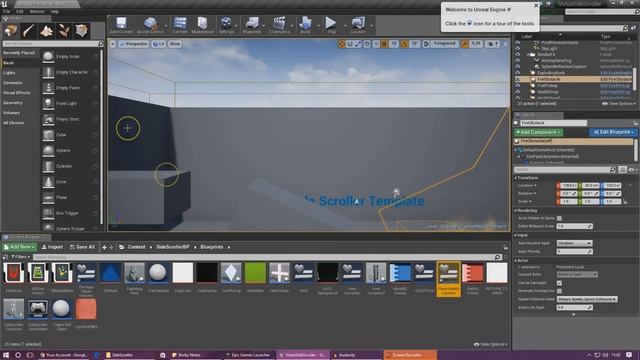This screenshot has width=640, height=360.
Task: Click the Location X value field
Action: click(568, 186)
